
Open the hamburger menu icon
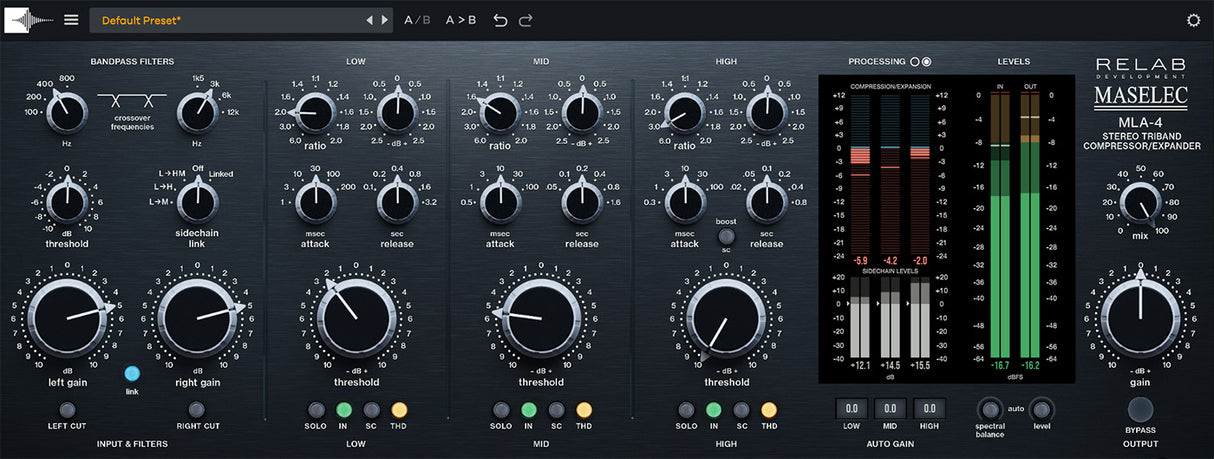coord(71,19)
